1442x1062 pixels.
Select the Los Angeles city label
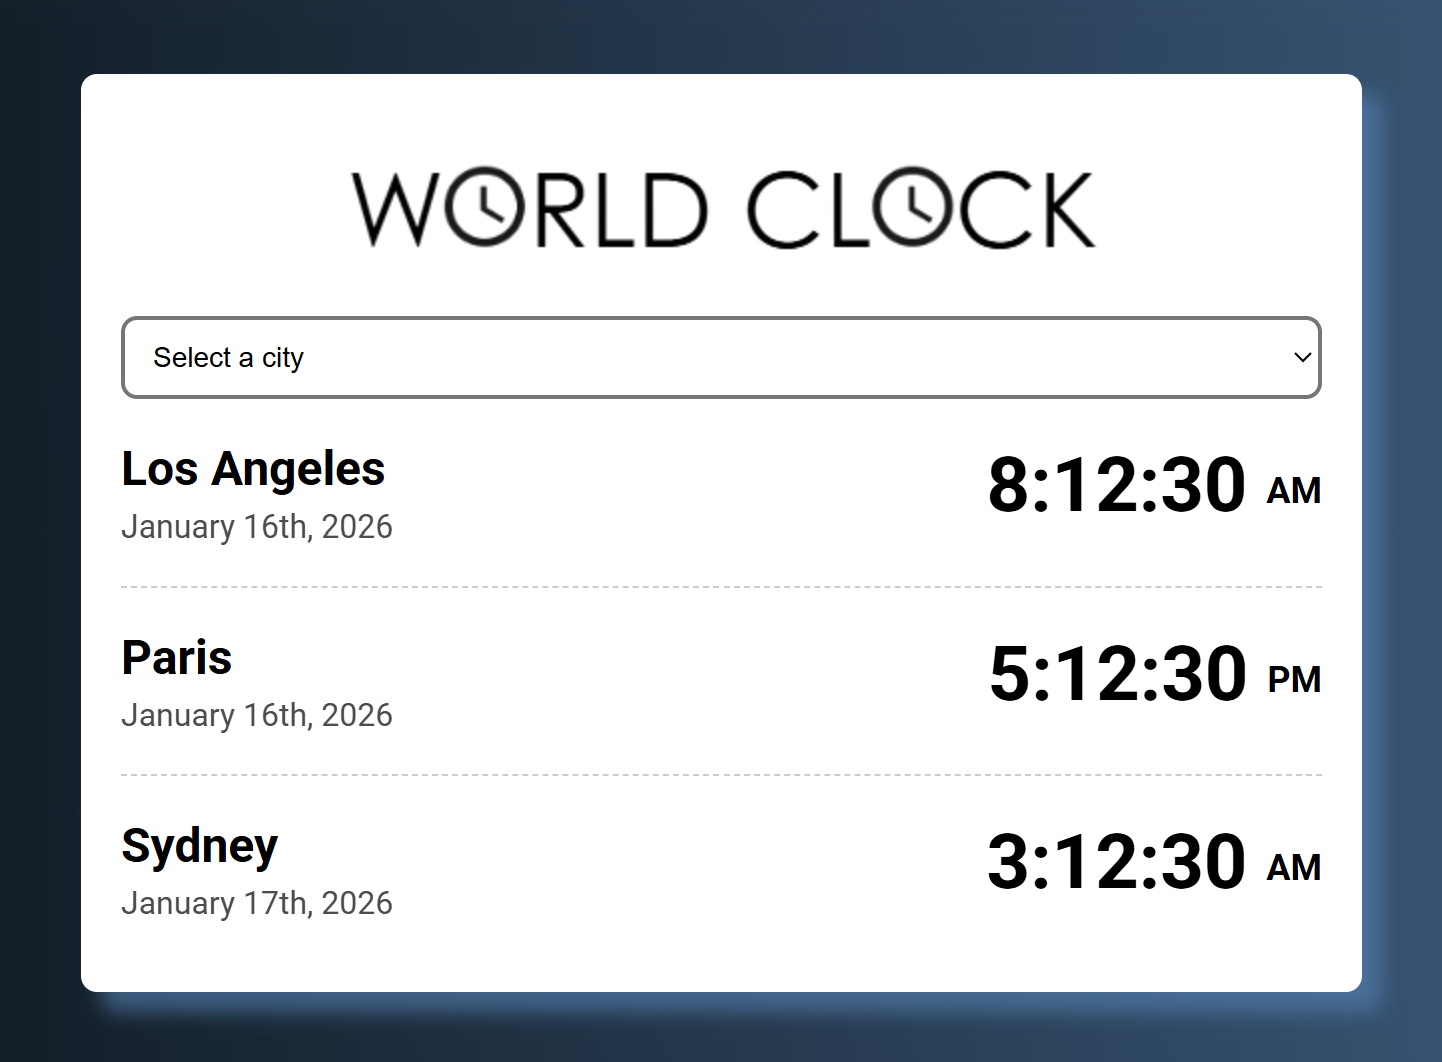[253, 468]
